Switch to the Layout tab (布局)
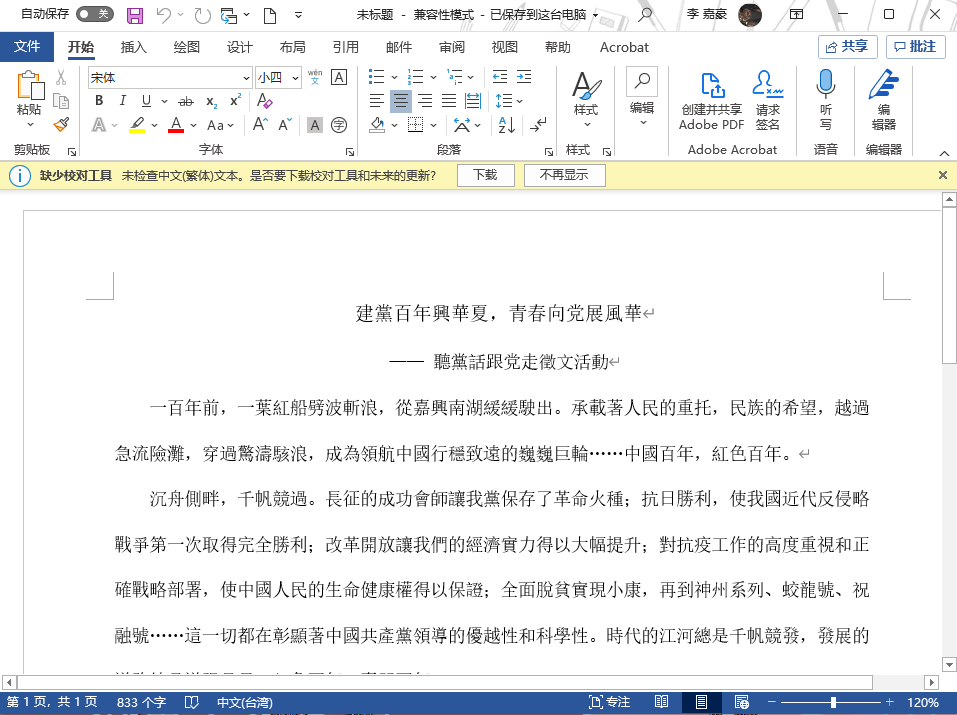This screenshot has width=957, height=715. coord(292,47)
